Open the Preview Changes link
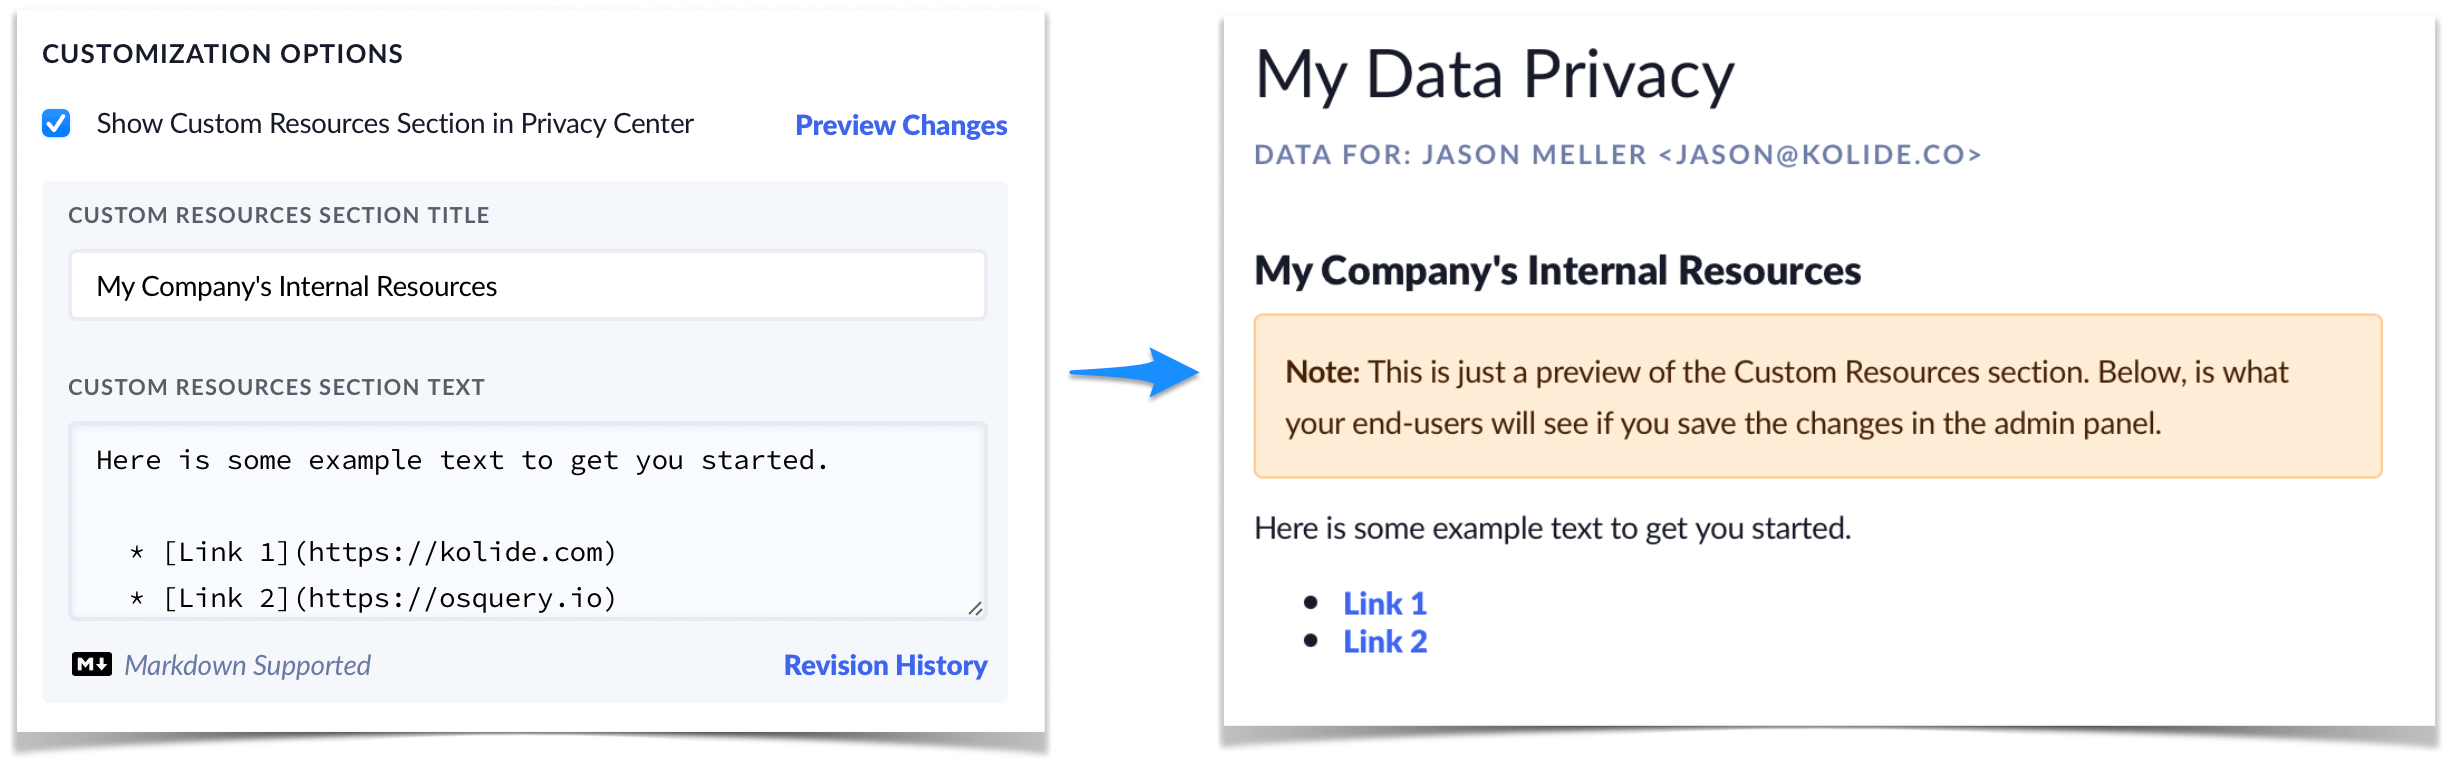Viewport: 2456px width, 772px height. coord(900,125)
